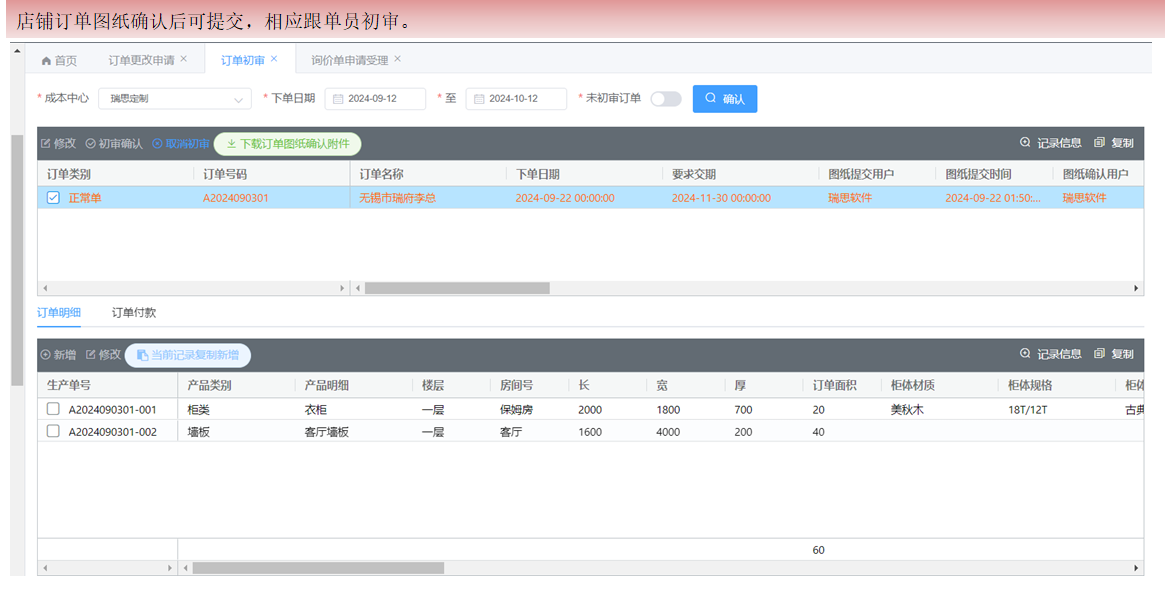1171x602 pixels.
Task: Switch to 订单更改申请 tab
Action: 141,60
